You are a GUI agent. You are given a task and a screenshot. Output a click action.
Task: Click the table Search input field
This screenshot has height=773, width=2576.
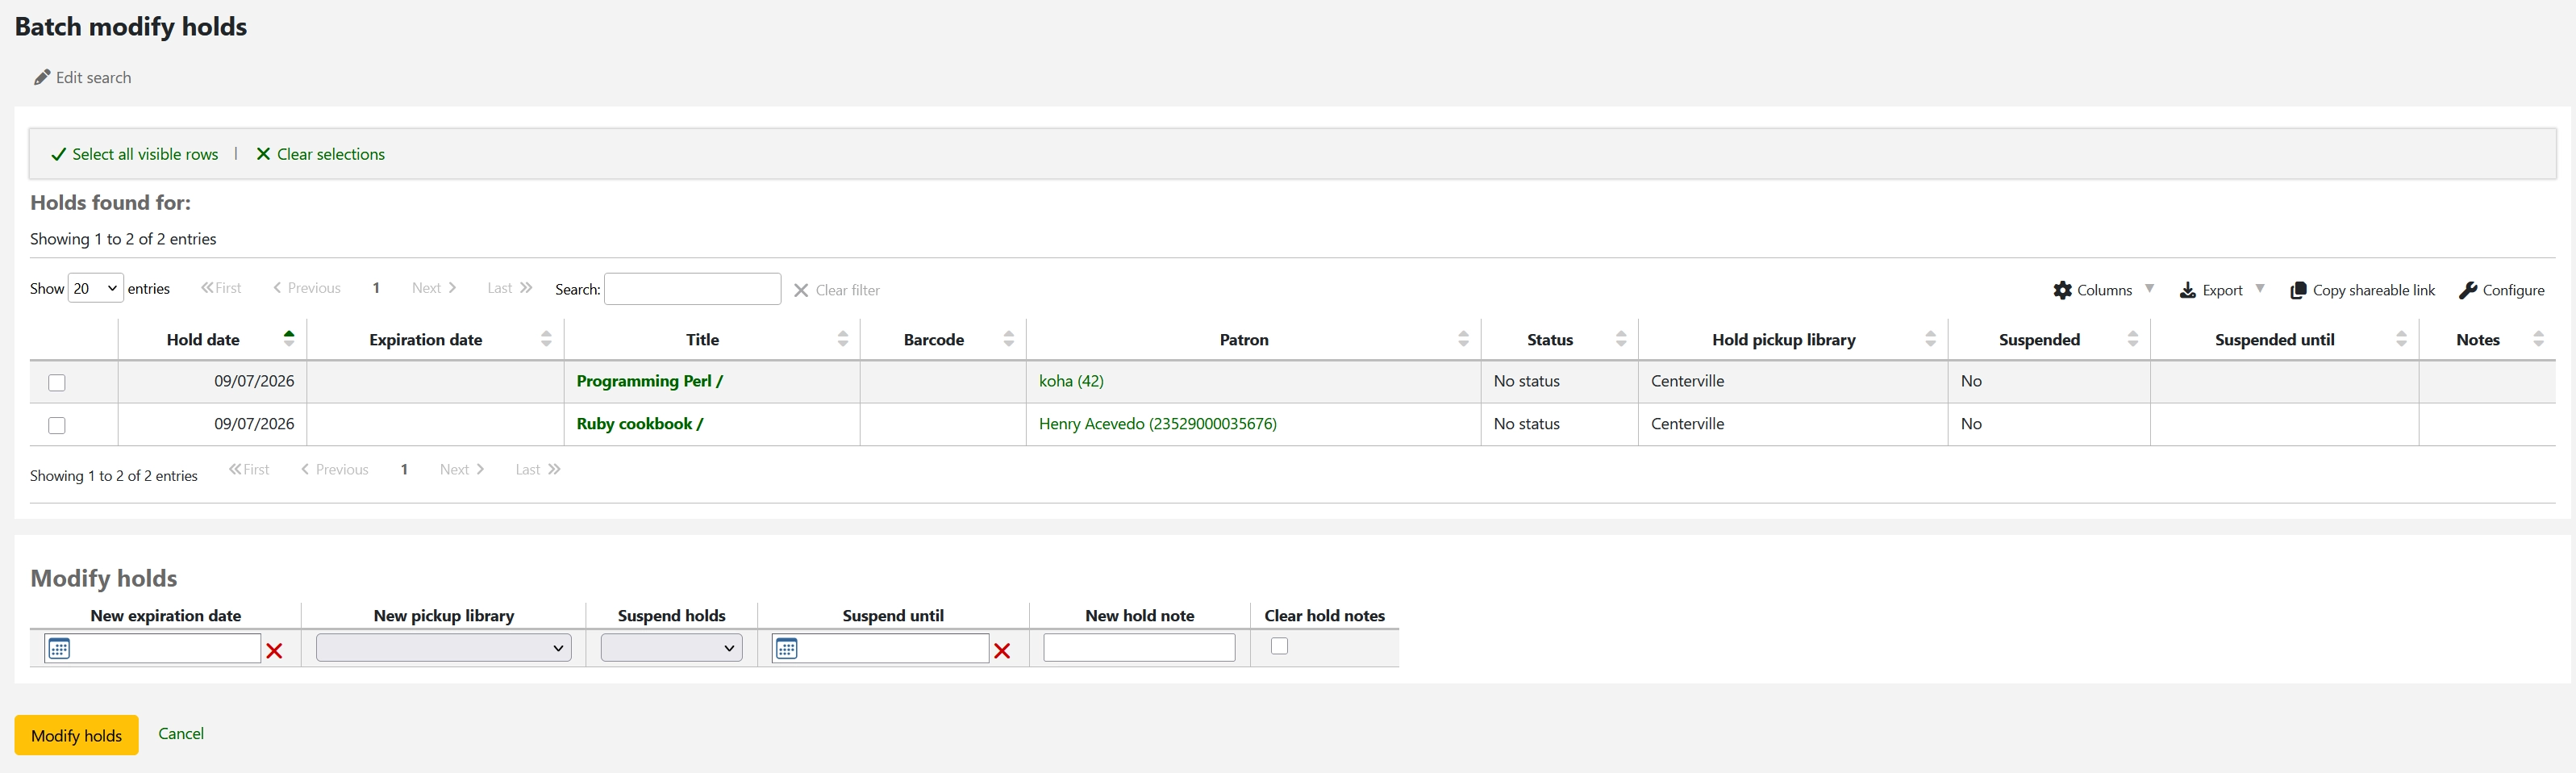pyautogui.click(x=693, y=289)
